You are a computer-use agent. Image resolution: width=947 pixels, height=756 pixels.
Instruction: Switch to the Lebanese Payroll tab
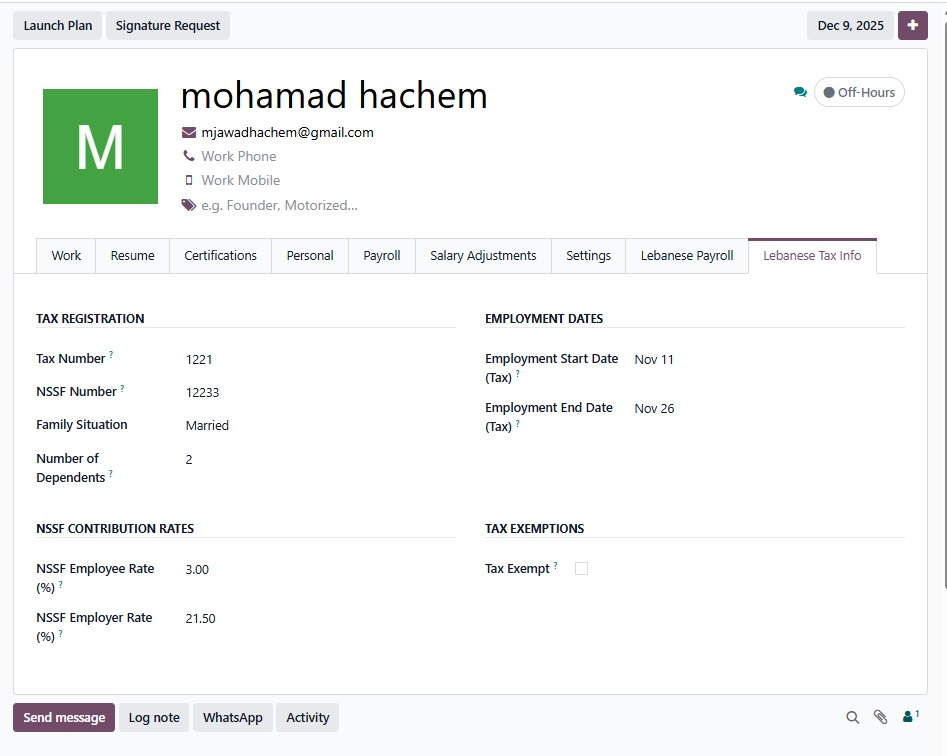tap(686, 256)
